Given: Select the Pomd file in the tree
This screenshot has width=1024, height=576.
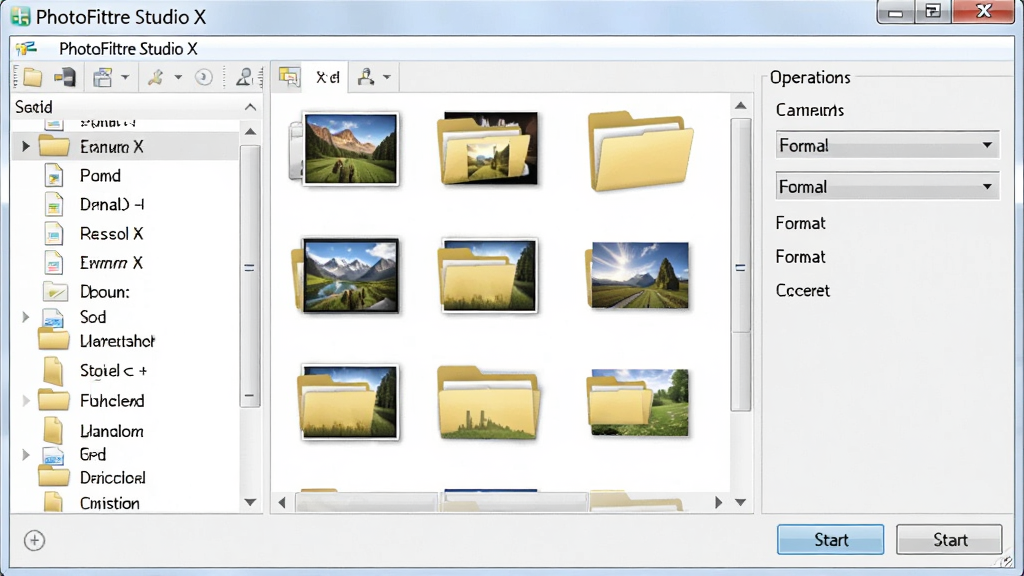Looking at the screenshot, I should [x=101, y=176].
